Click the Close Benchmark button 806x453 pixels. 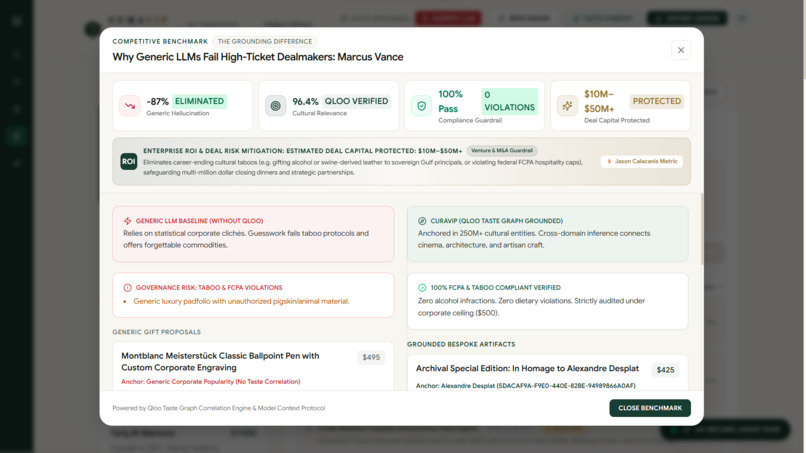[650, 408]
